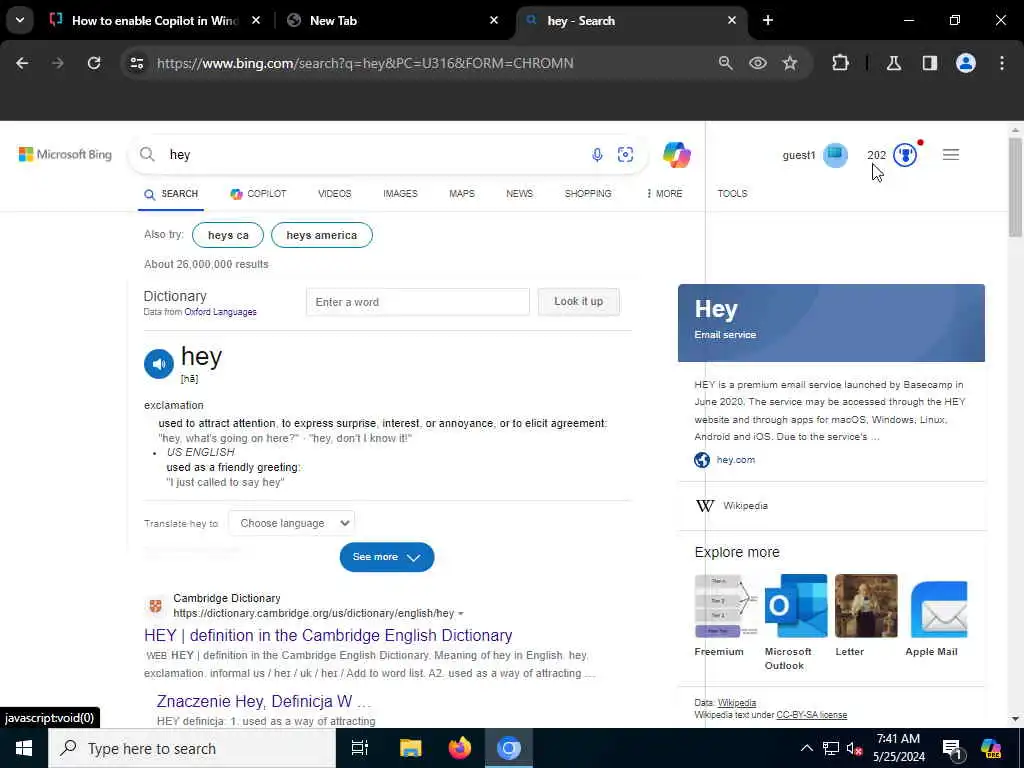Open site information icon in address bar

point(136,63)
